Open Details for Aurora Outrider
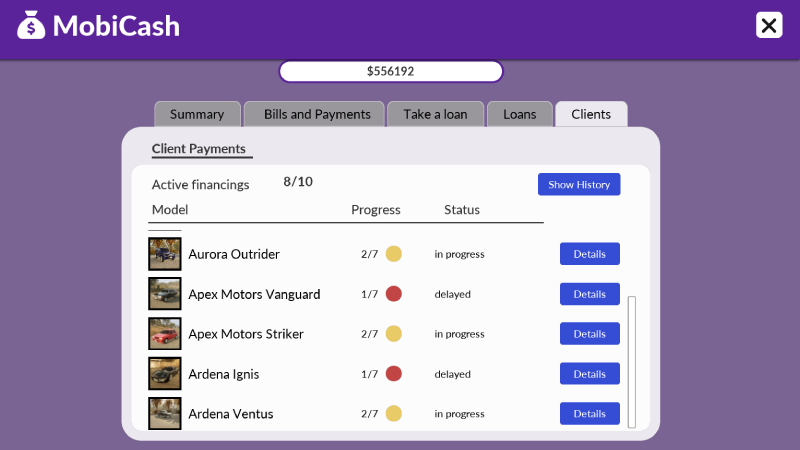This screenshot has height=450, width=800. [589, 254]
